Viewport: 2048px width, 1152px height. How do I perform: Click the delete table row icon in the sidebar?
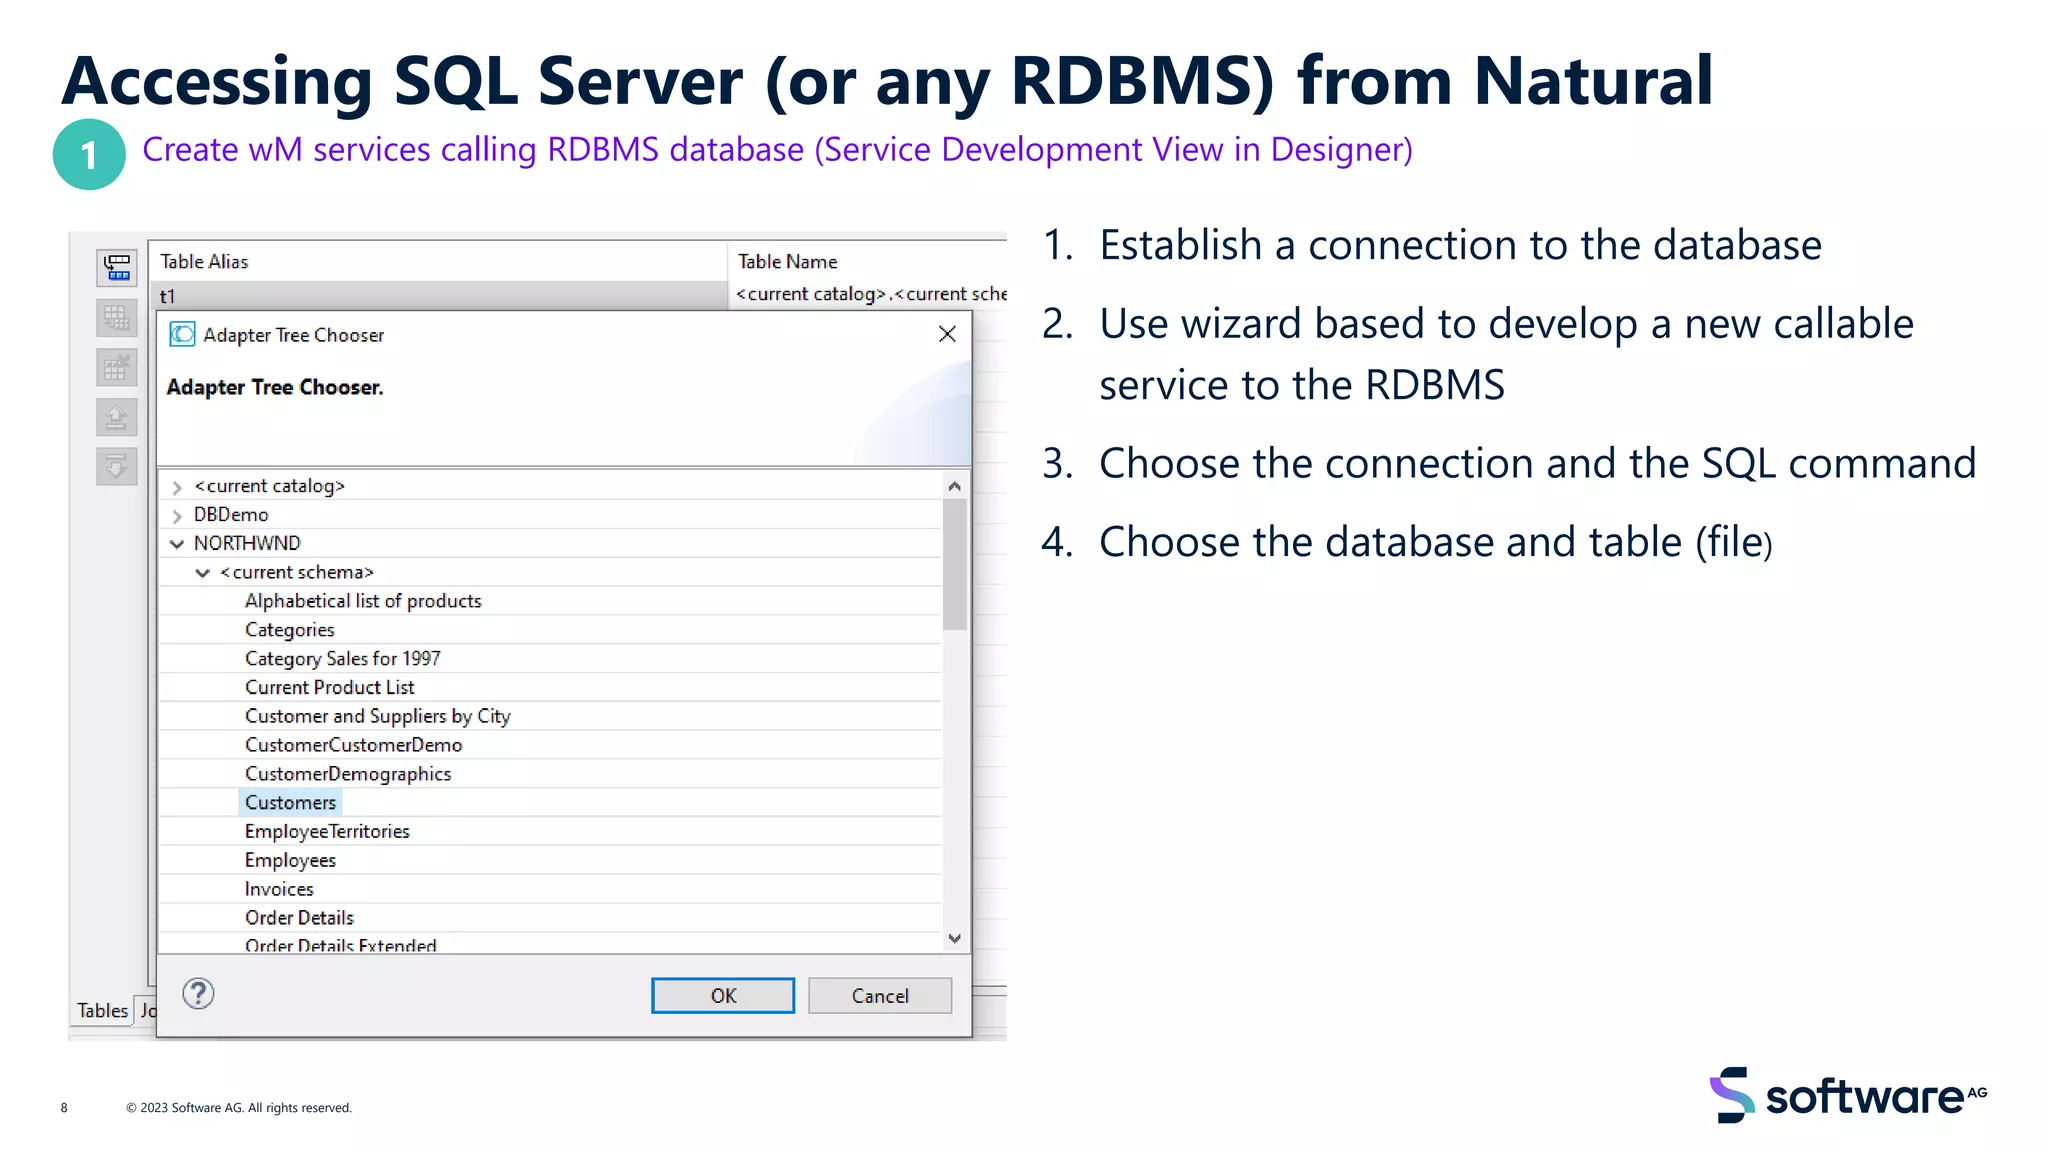click(117, 367)
